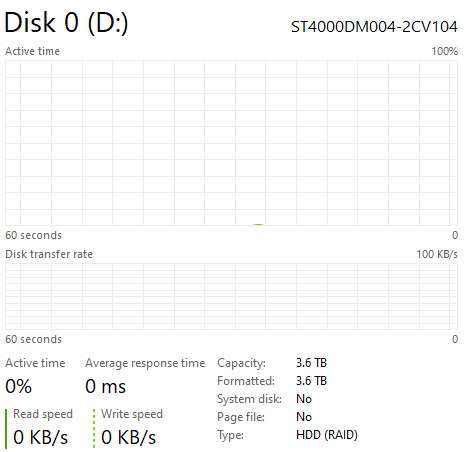Image resolution: width=468 pixels, height=452 pixels.
Task: Click the 0 ms average response value
Action: click(x=105, y=386)
